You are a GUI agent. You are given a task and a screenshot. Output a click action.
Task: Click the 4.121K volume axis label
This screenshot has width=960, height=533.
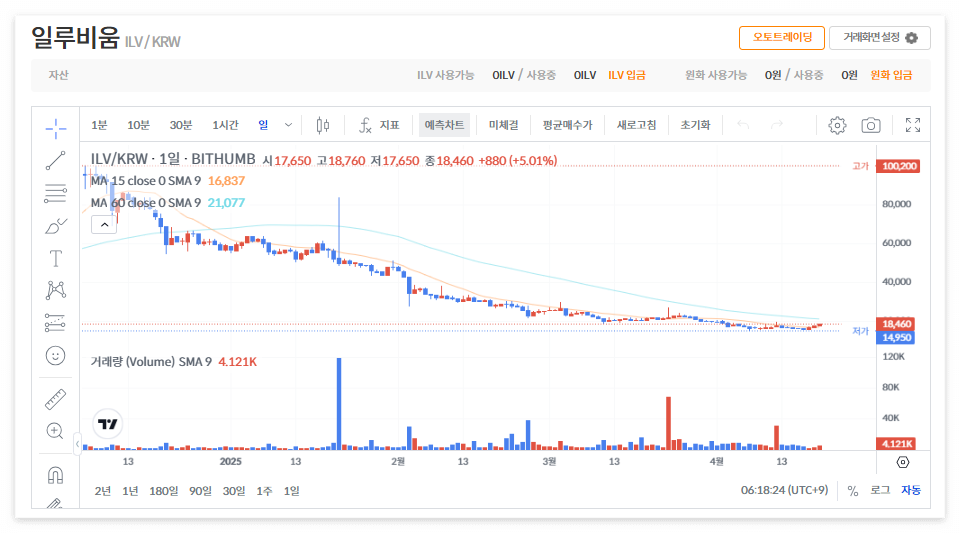(896, 444)
